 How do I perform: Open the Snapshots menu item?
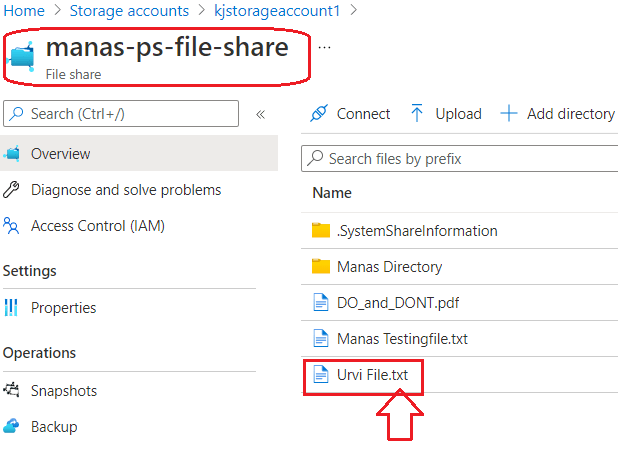[64, 391]
